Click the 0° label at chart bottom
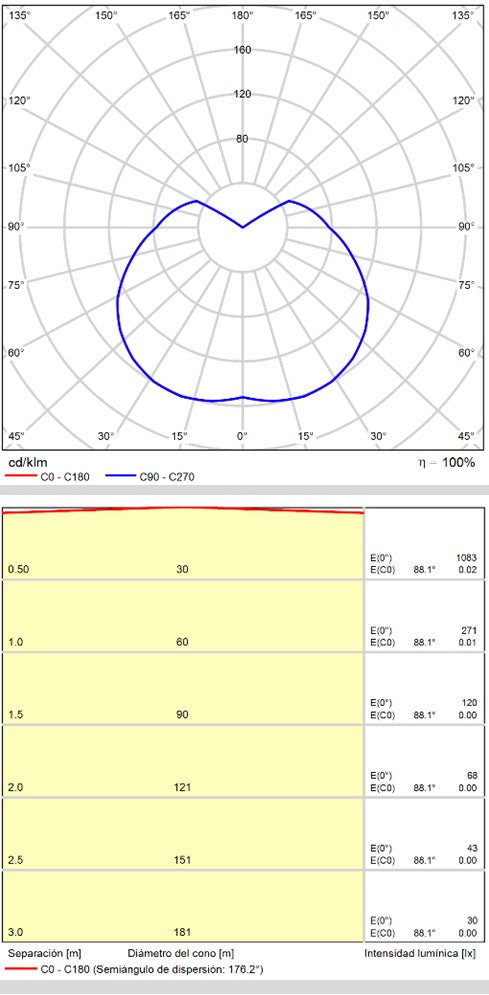The image size is (489, 995). 242,436
